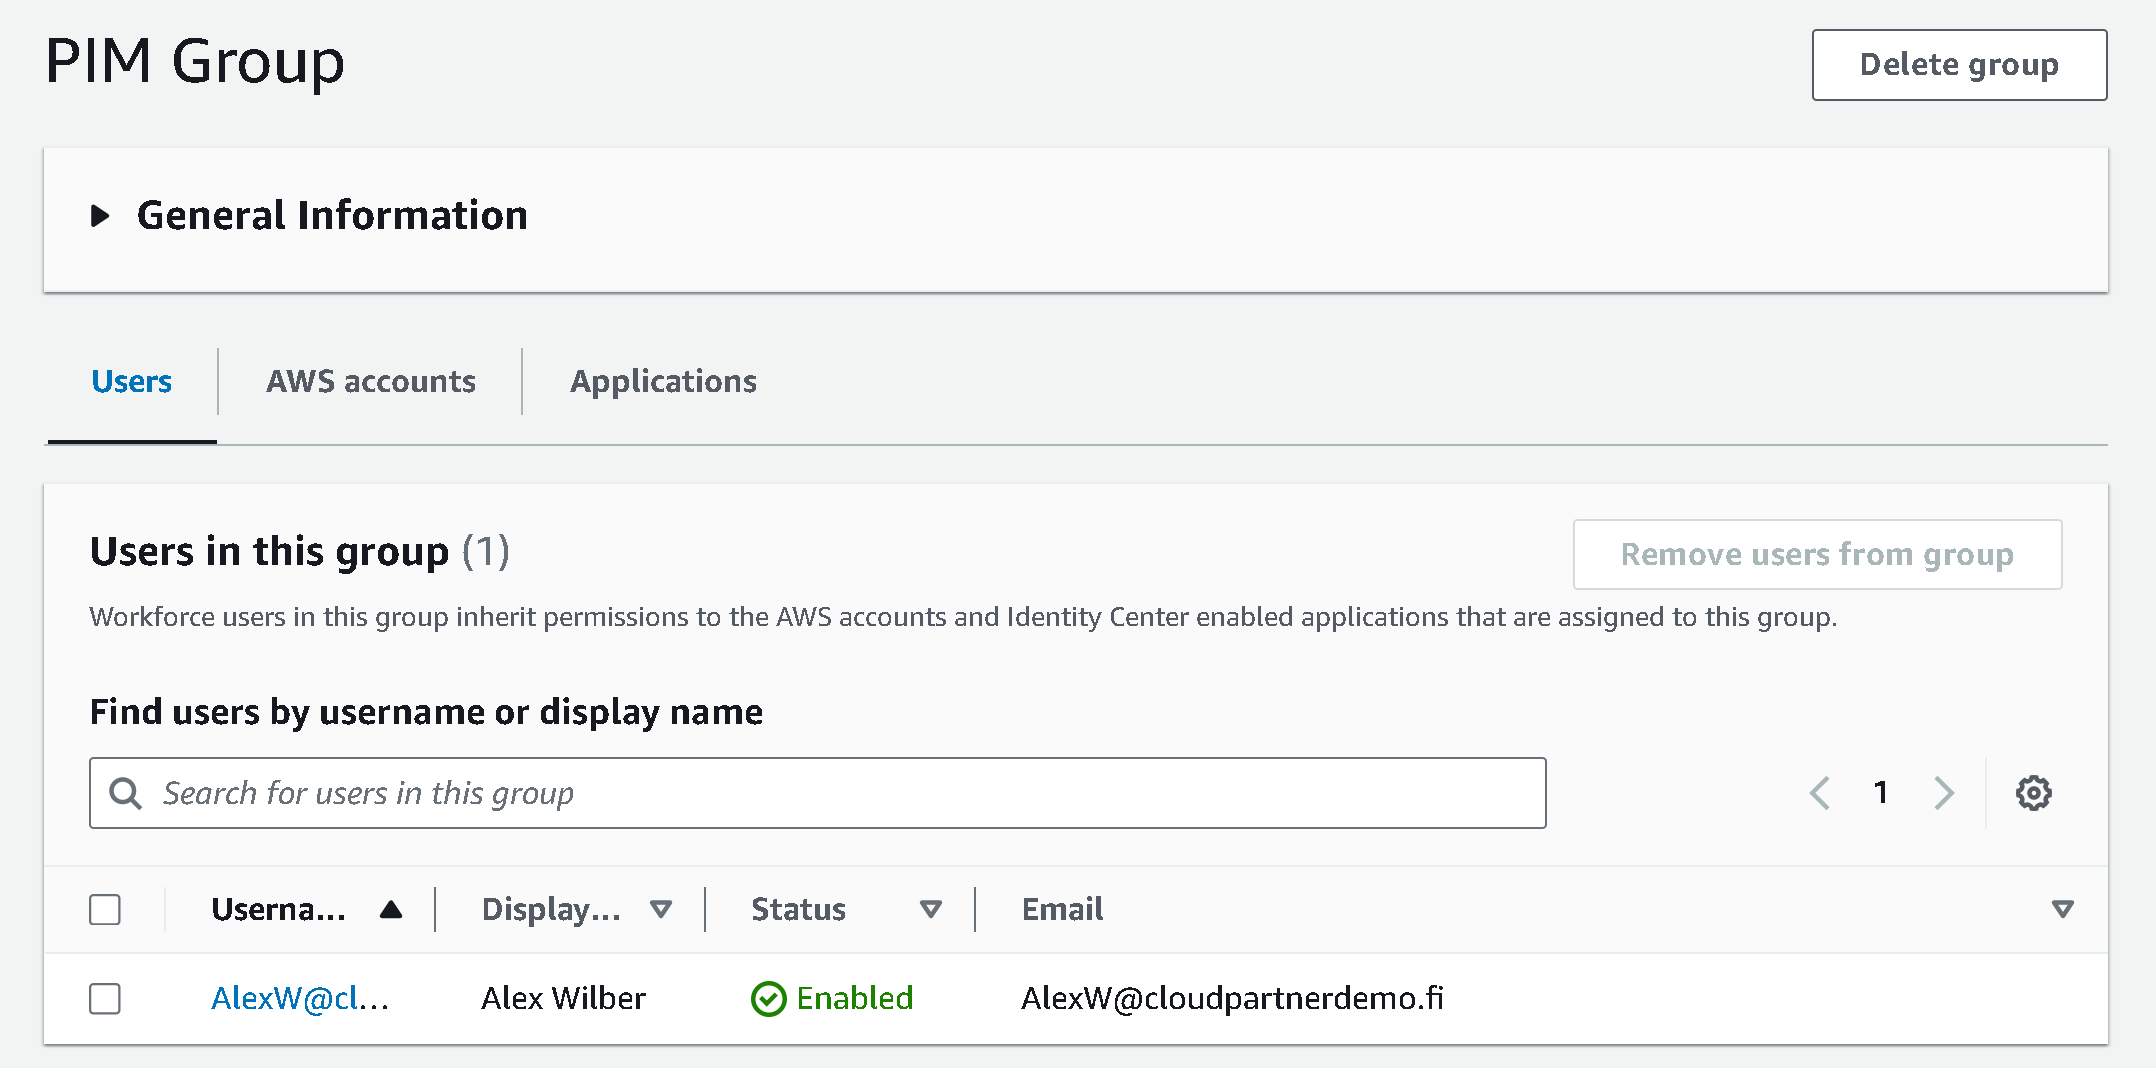Open table preferences gear icon
Image resolution: width=2156 pixels, height=1068 pixels.
click(2033, 793)
